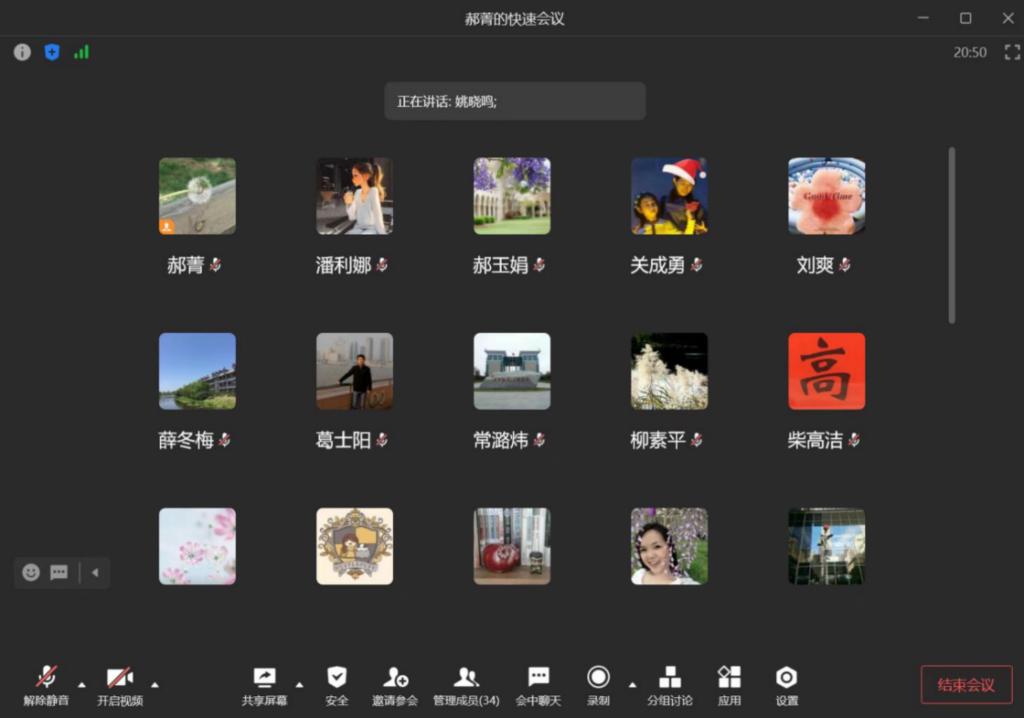Viewport: 1024px width, 718px height.
Task: Open the breakout rooms icon (分组讨论)
Action: click(x=669, y=685)
